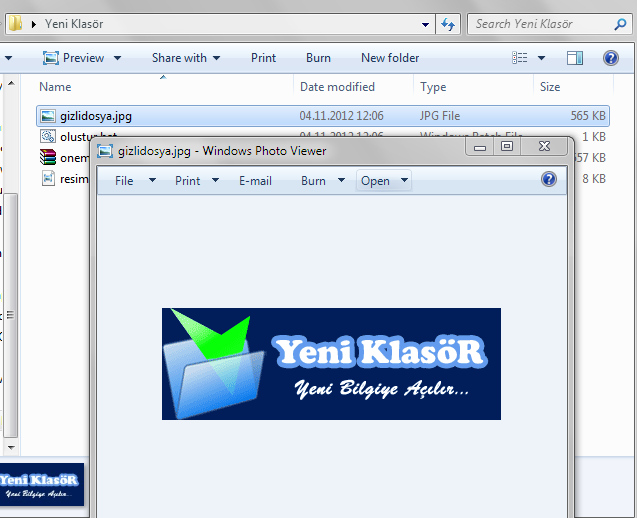
Task: Open Share with menu in Explorer
Action: pos(186,58)
